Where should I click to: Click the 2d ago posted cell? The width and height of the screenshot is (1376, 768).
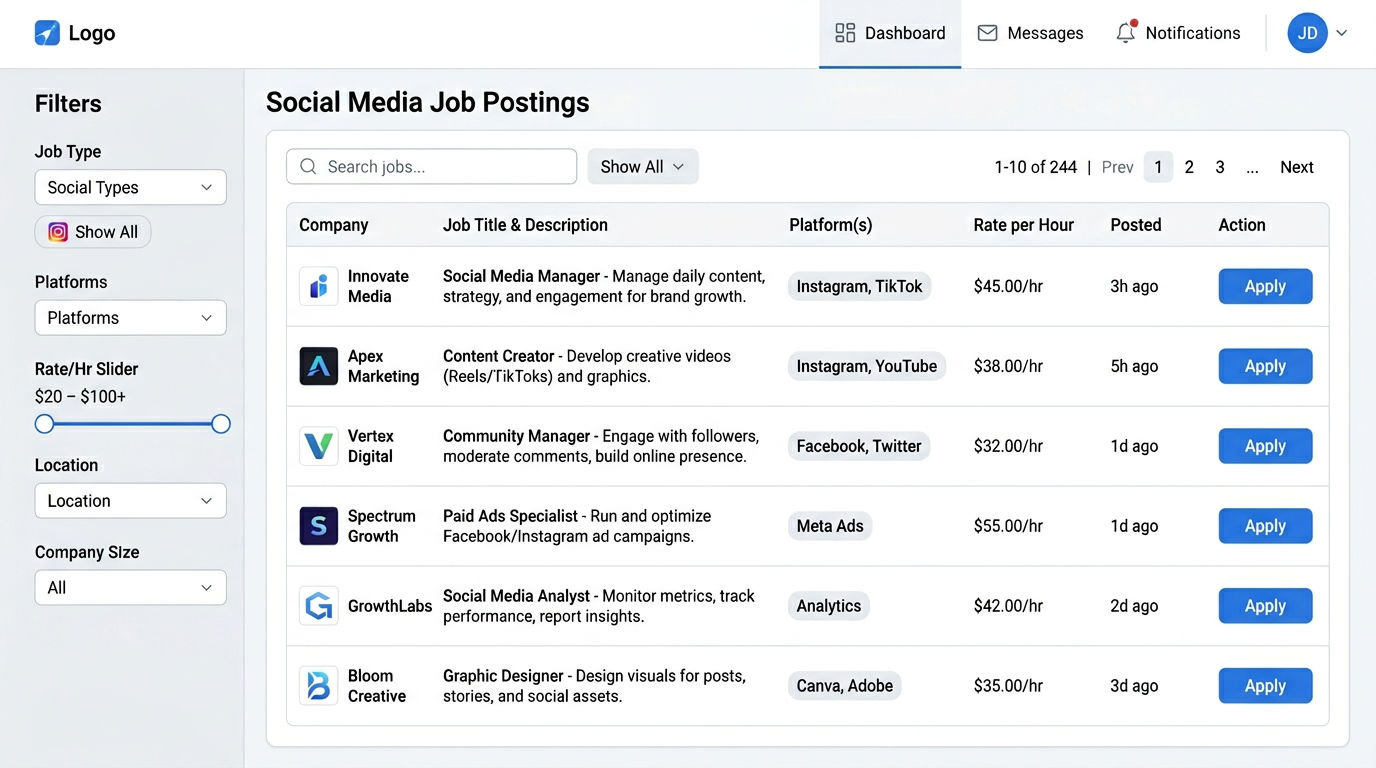1134,606
